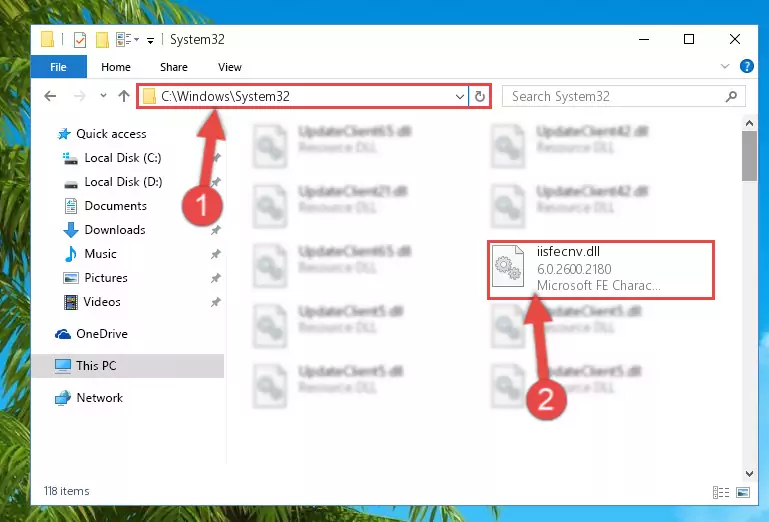This screenshot has width=769, height=522.
Task: Refresh the System32 folder view
Action: pos(480,97)
